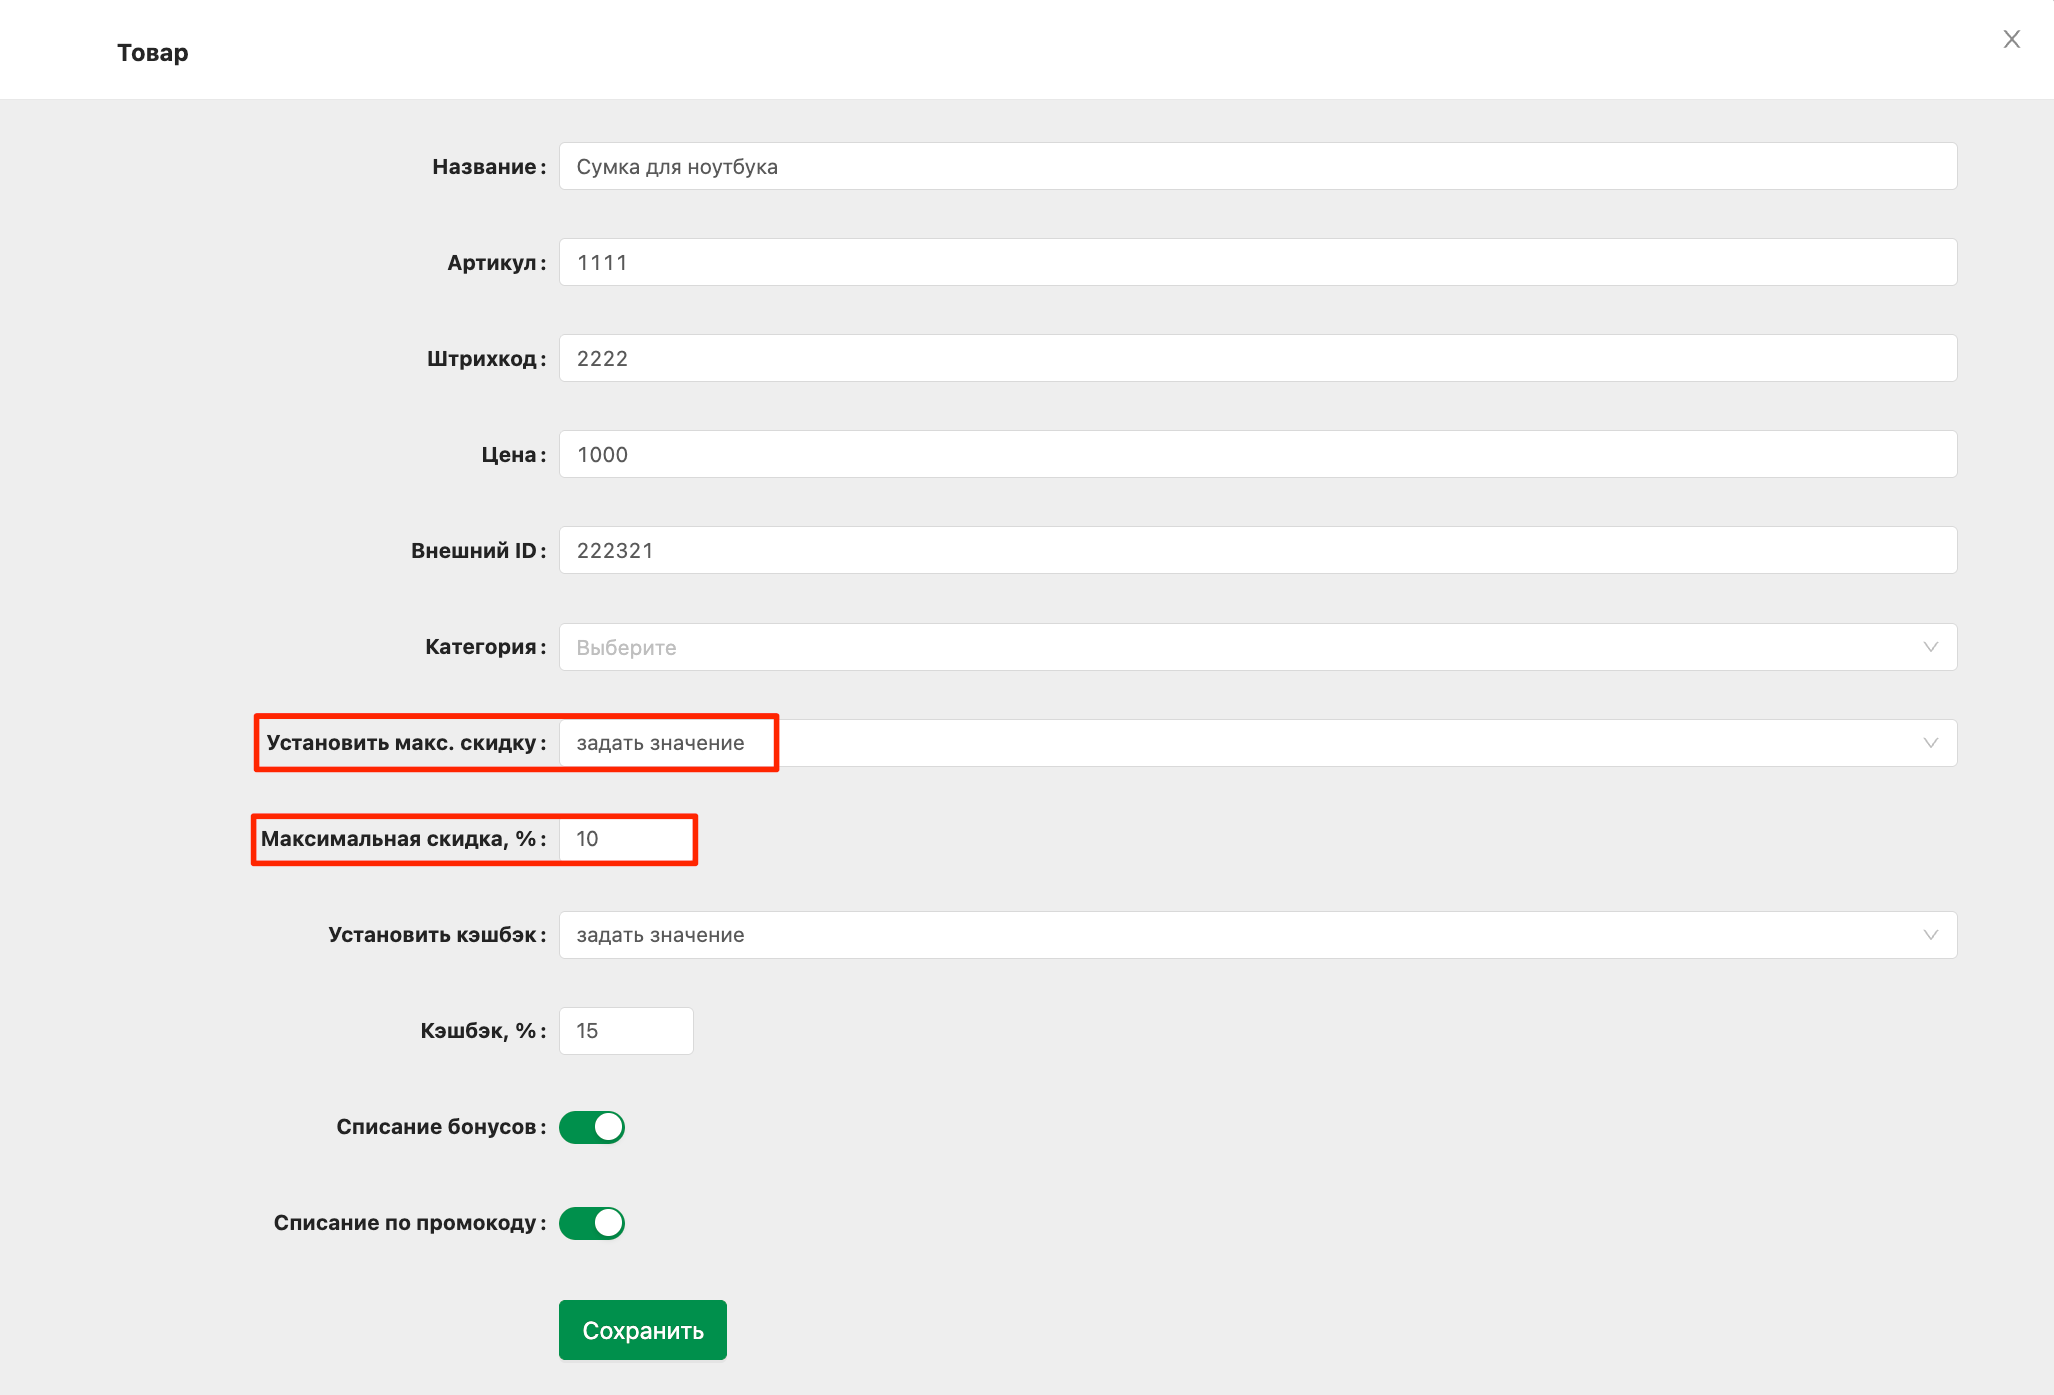Select the Цена input showing 1000

pos(1257,455)
